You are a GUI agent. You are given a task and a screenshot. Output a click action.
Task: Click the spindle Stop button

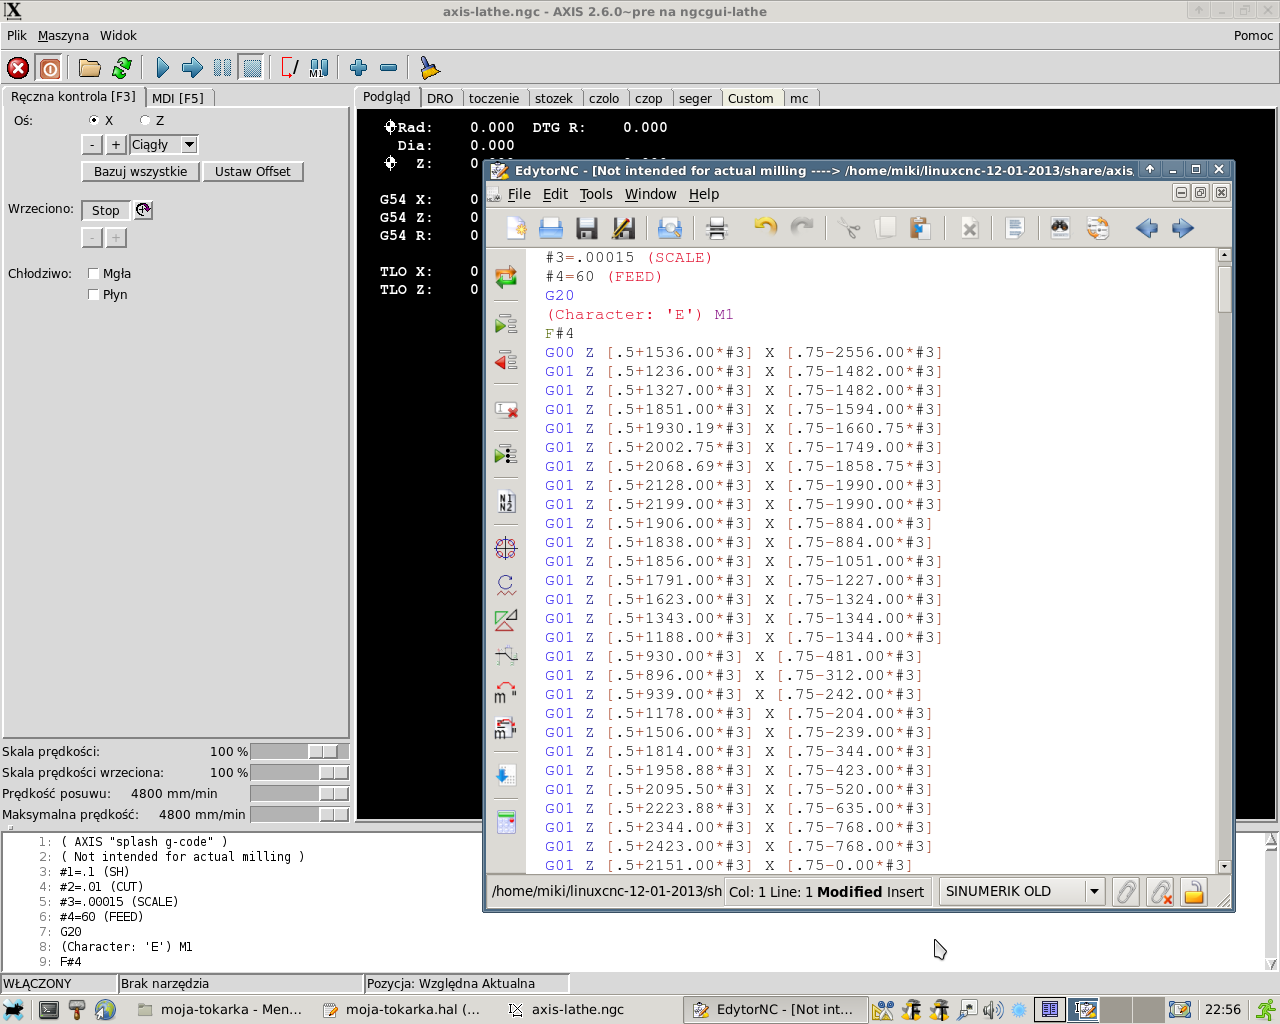(x=106, y=210)
